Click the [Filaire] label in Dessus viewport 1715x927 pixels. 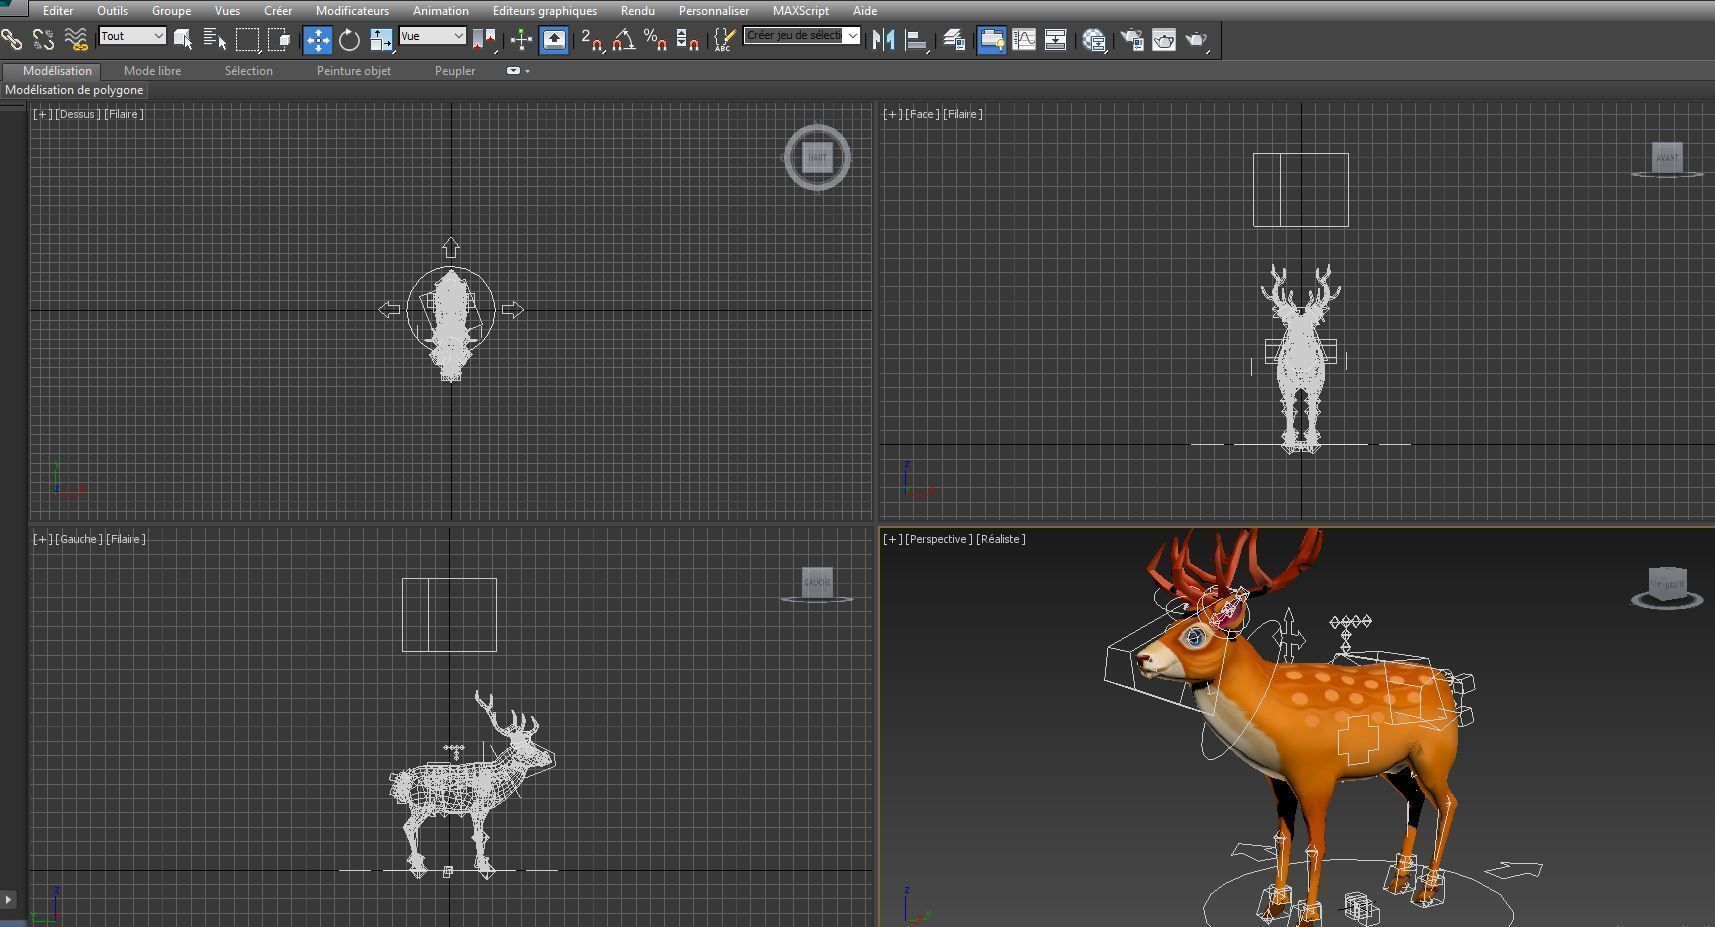tap(124, 114)
